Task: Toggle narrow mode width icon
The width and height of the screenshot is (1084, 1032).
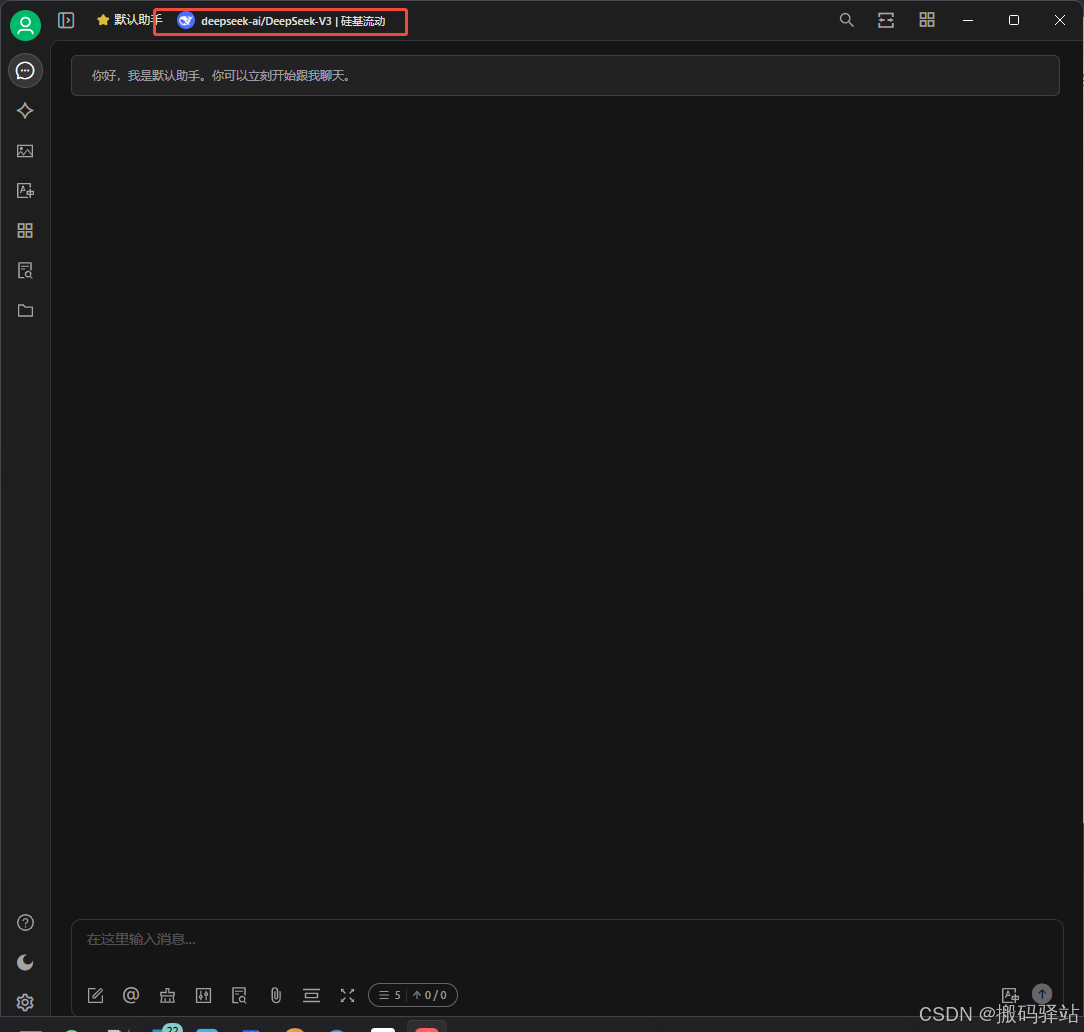Action: pos(886,20)
